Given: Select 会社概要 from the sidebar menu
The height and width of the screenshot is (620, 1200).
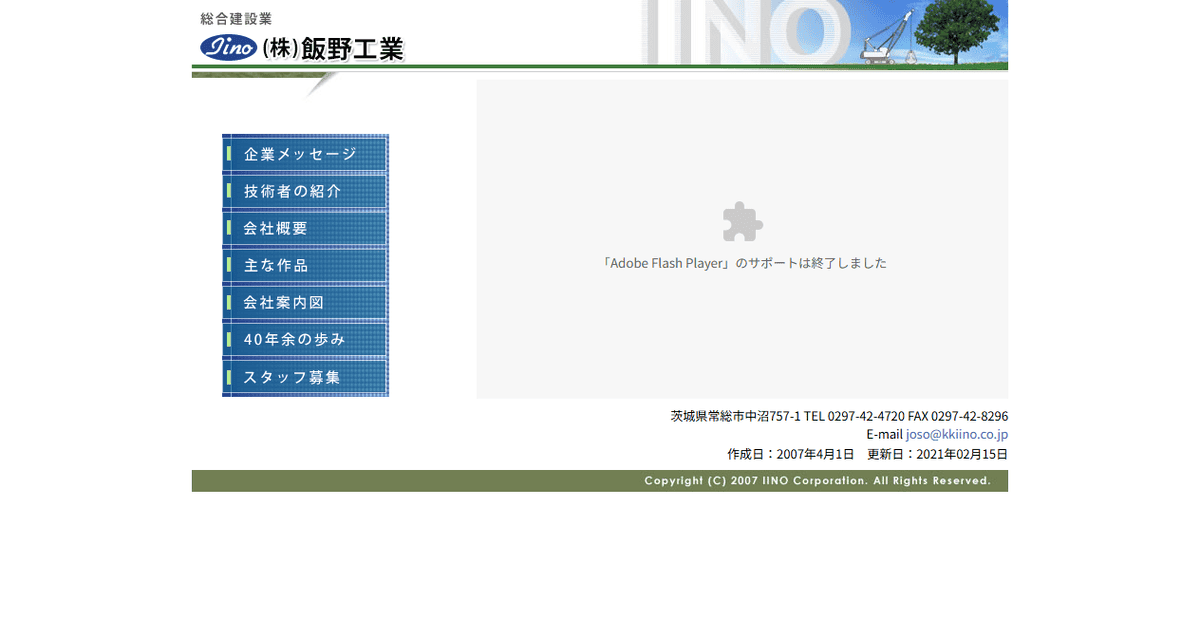Looking at the screenshot, I should 277,227.
